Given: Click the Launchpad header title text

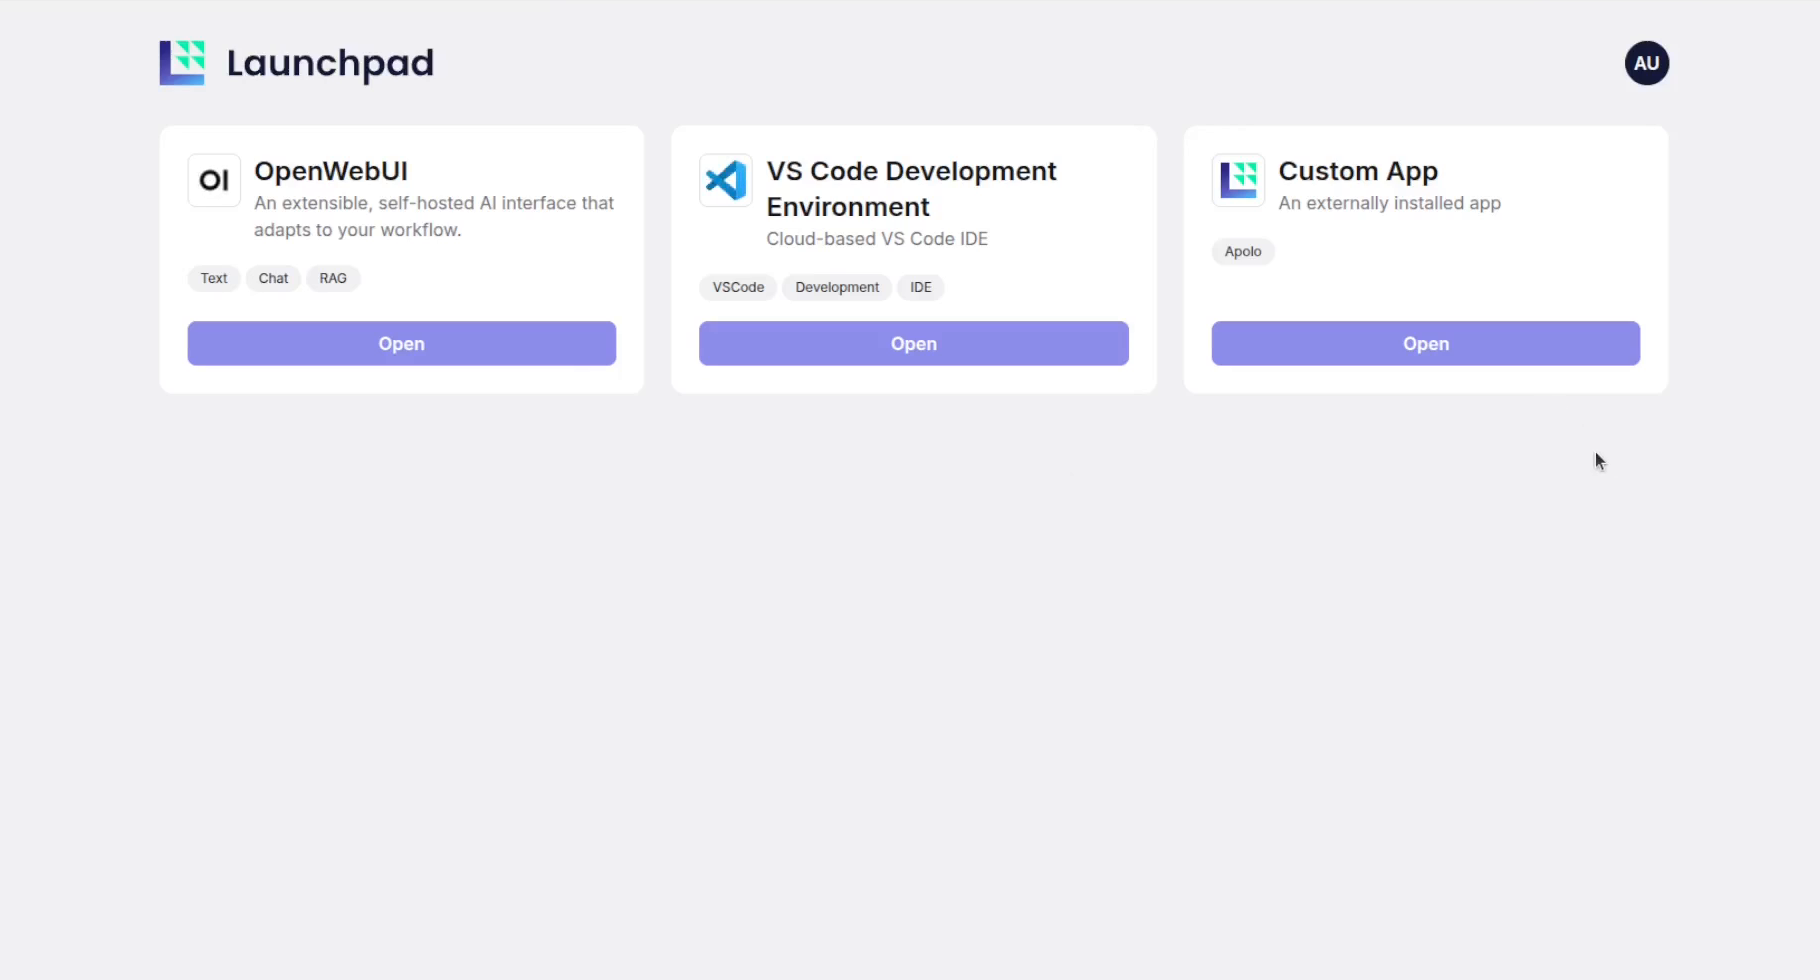Looking at the screenshot, I should click(330, 63).
